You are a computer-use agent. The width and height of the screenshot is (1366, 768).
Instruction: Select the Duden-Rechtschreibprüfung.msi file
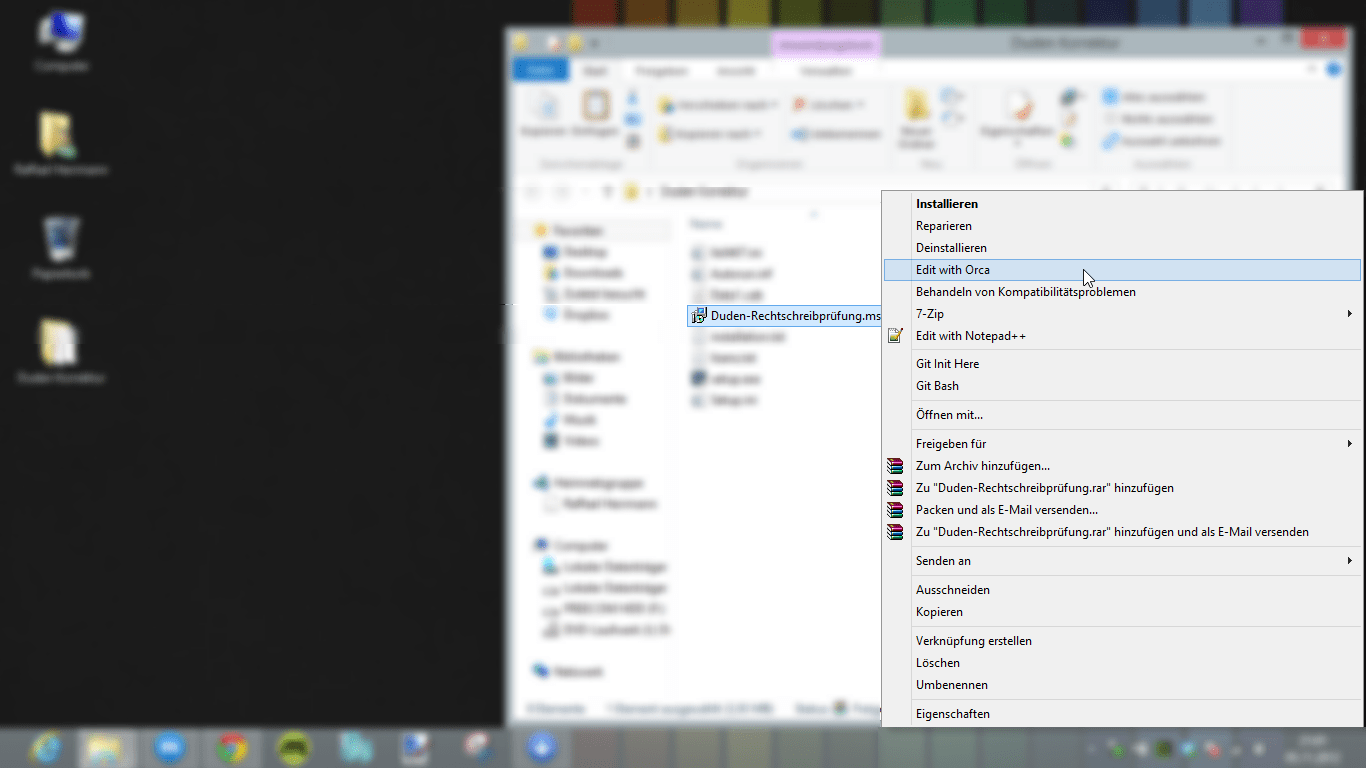[x=786, y=316]
